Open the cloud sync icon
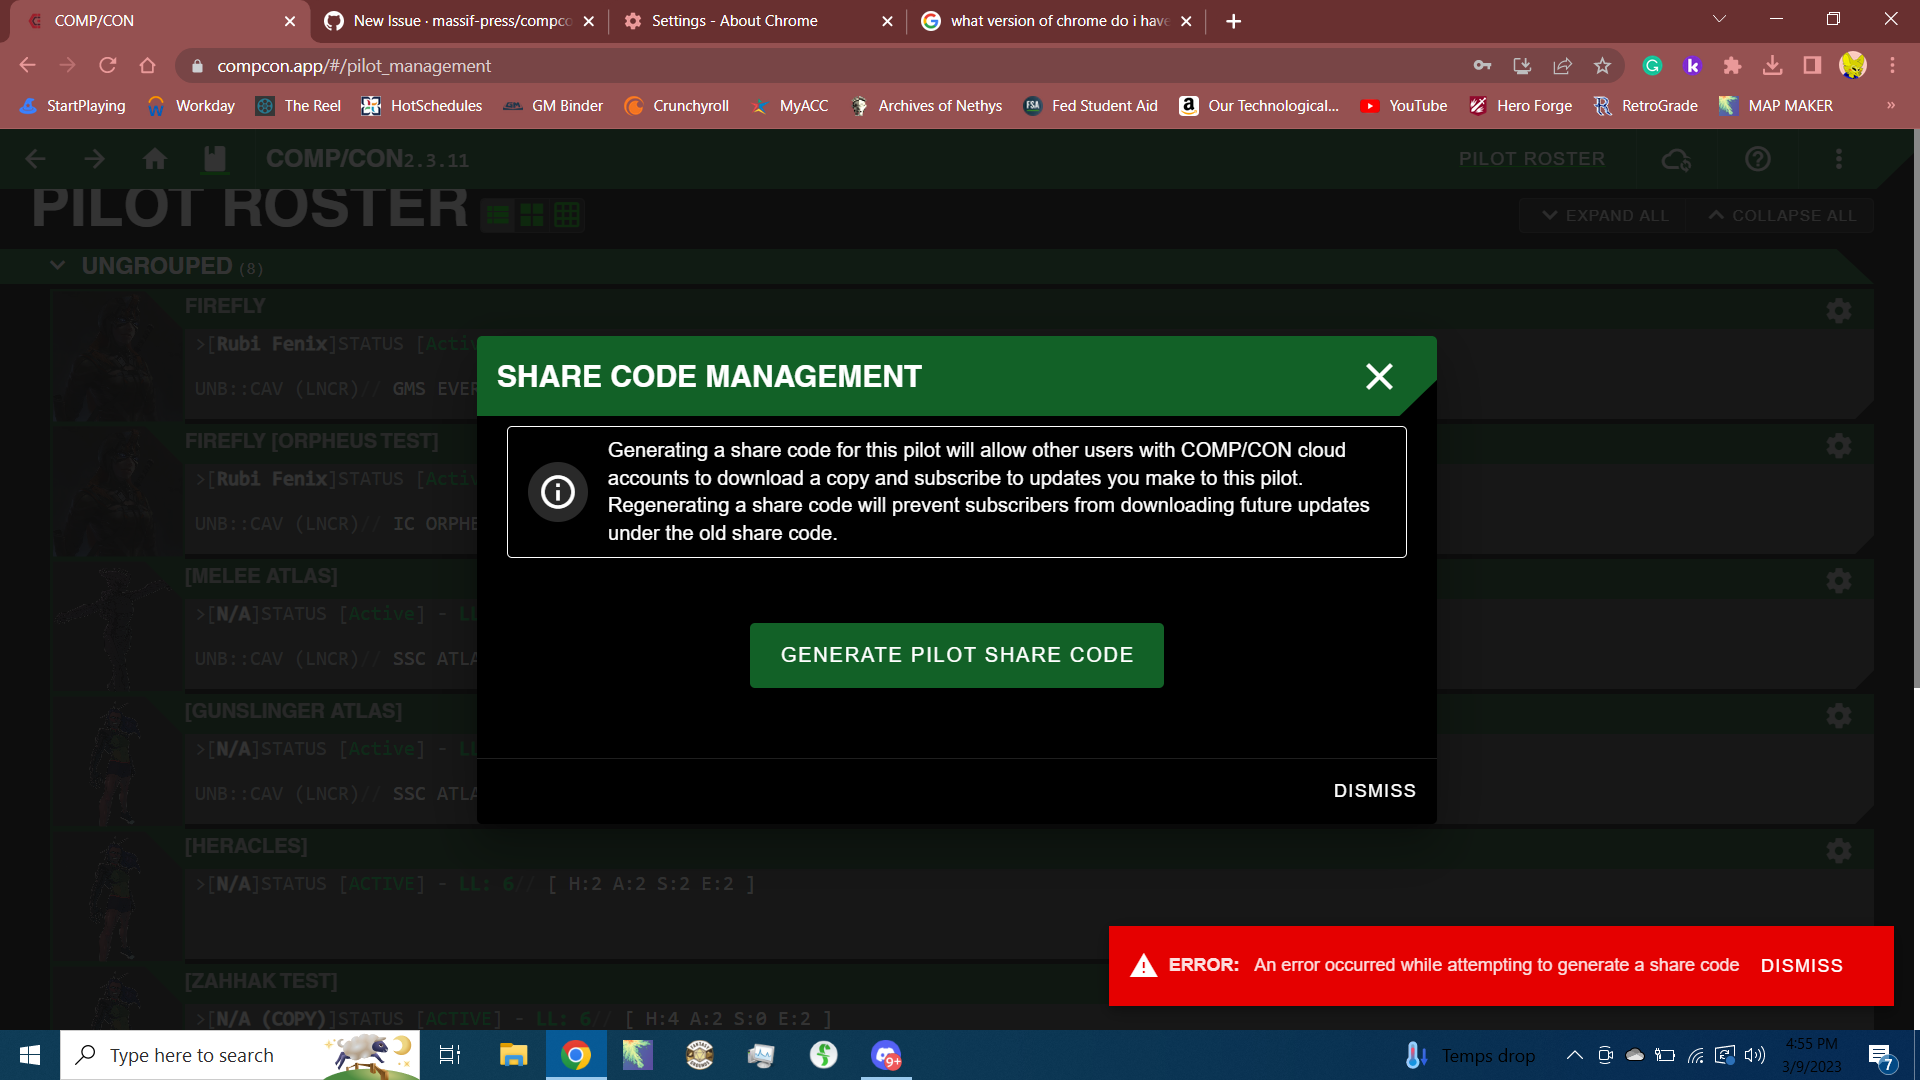The height and width of the screenshot is (1080, 1920). pos(1676,159)
